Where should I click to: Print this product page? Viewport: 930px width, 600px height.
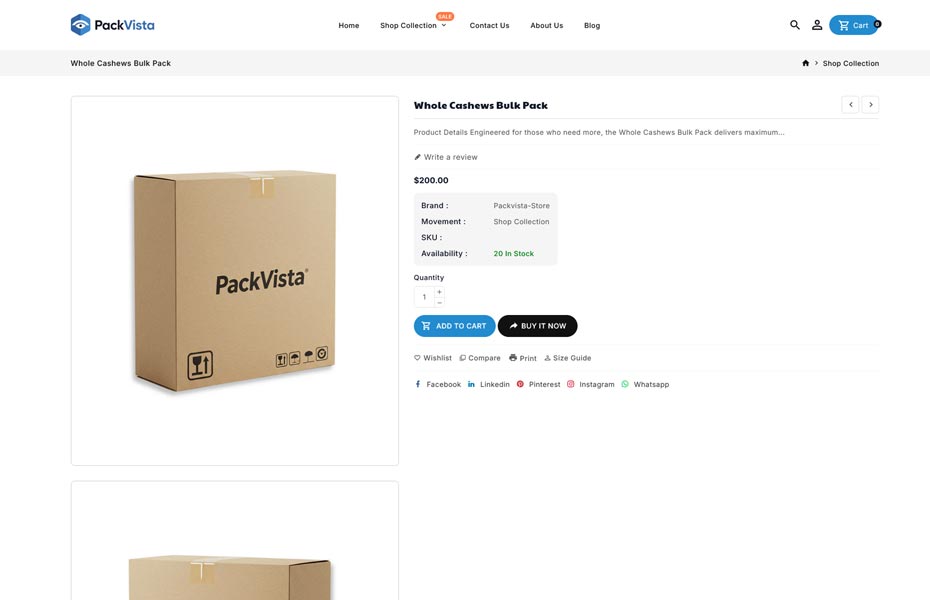(x=523, y=358)
